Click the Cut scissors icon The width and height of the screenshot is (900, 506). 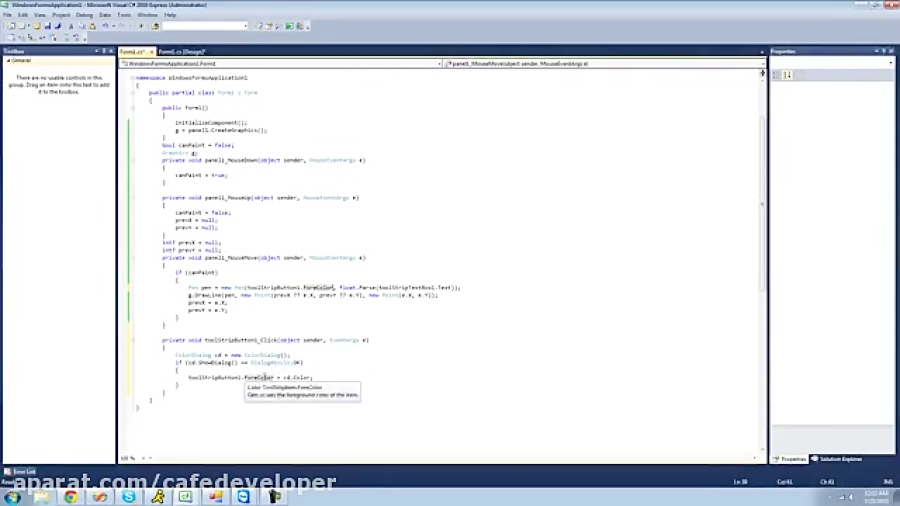[x=71, y=26]
